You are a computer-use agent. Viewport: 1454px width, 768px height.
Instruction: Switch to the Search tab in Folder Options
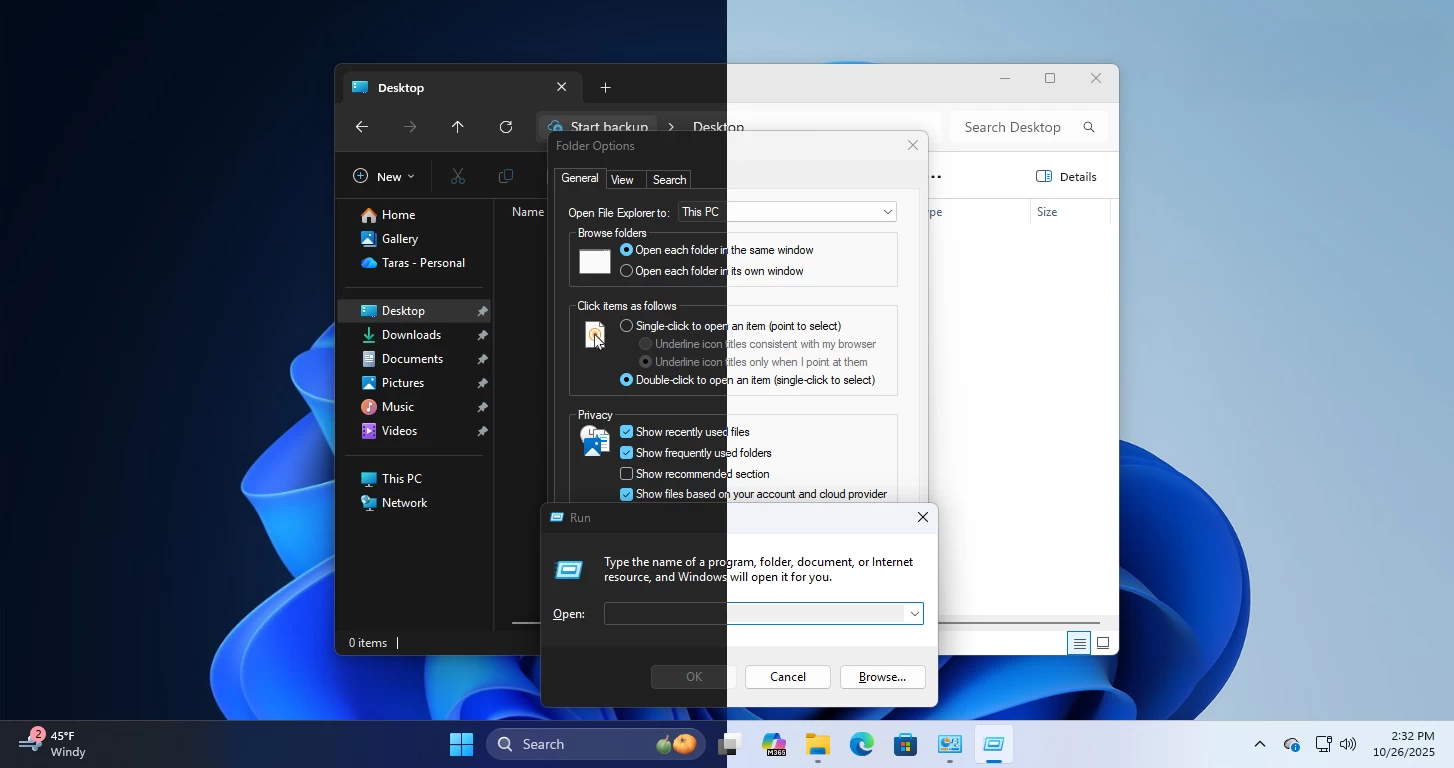tap(669, 180)
